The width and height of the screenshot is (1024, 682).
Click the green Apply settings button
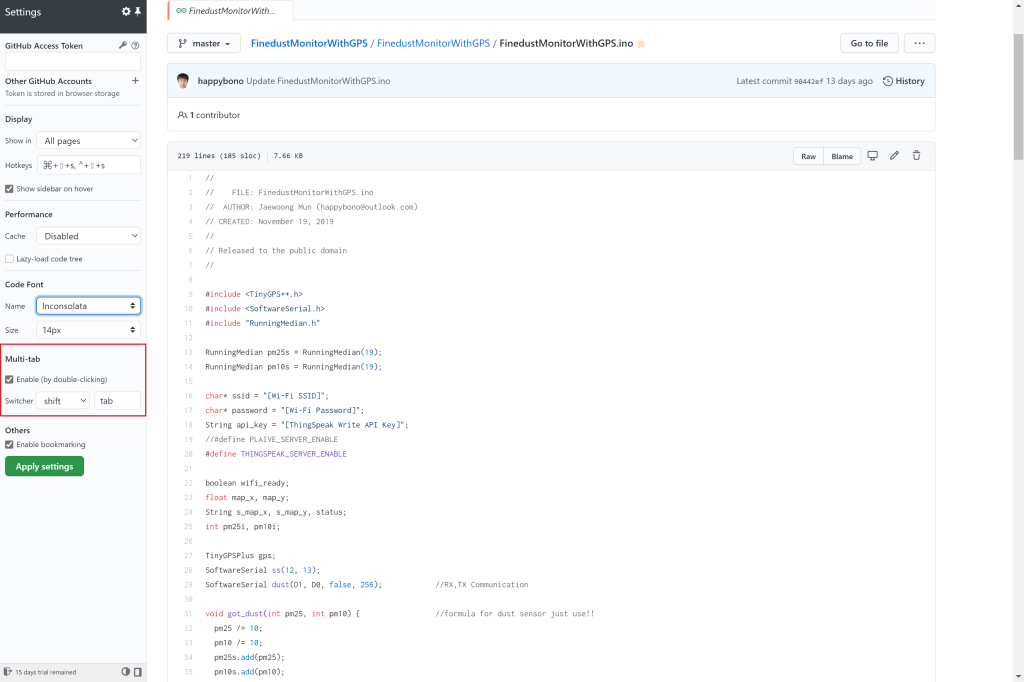click(44, 466)
